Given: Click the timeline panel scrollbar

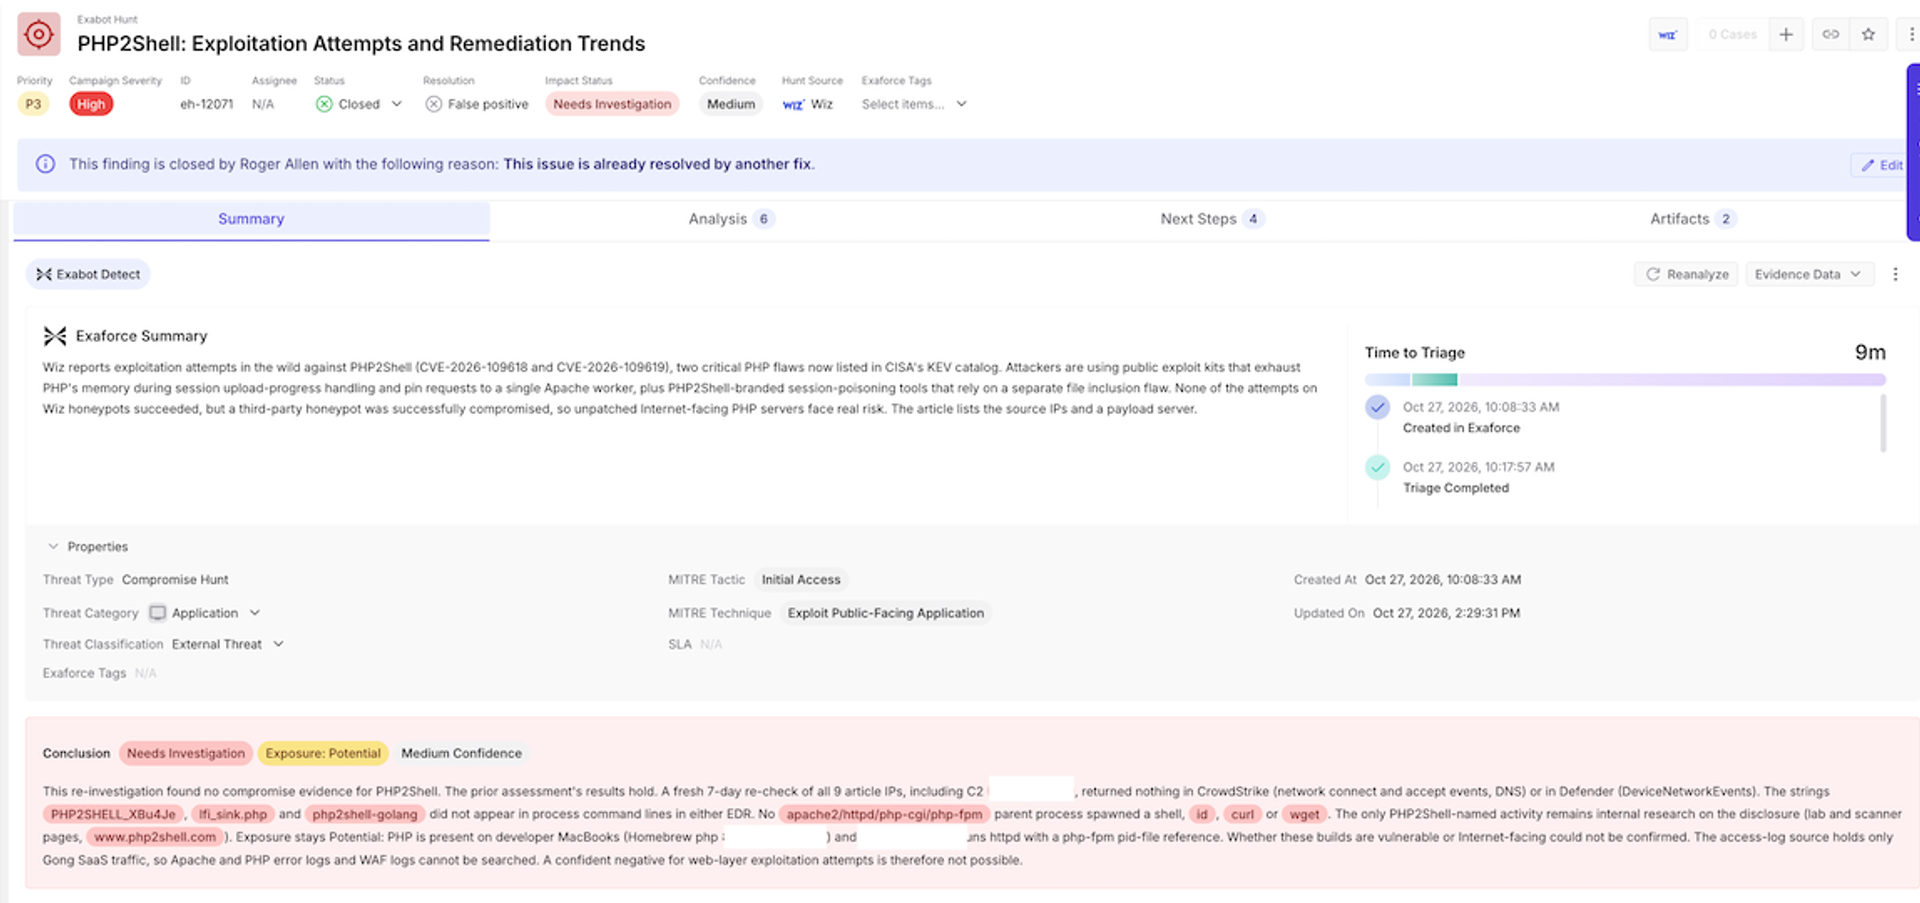Looking at the screenshot, I should pos(1883,423).
